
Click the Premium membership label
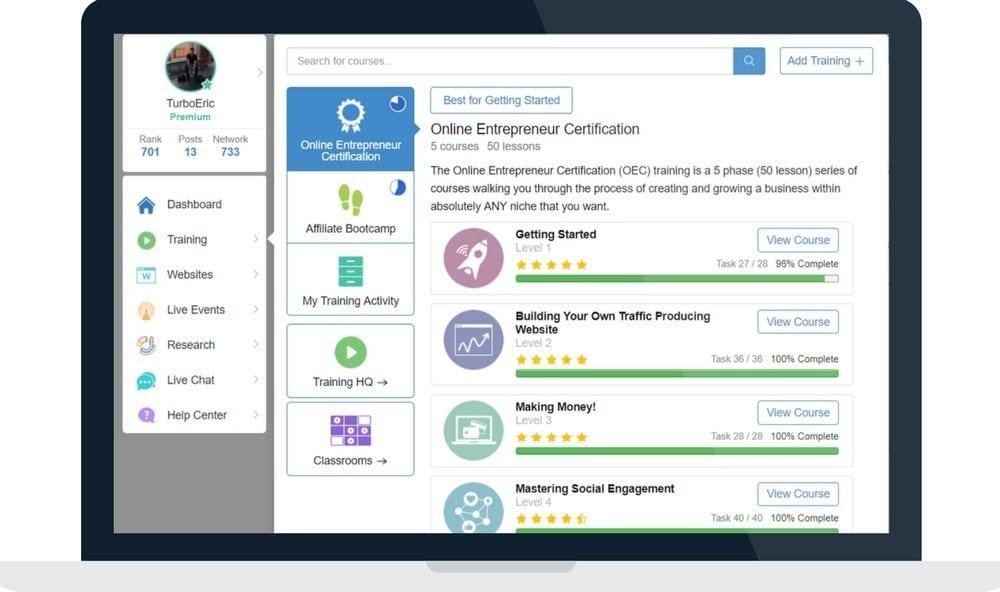[190, 117]
